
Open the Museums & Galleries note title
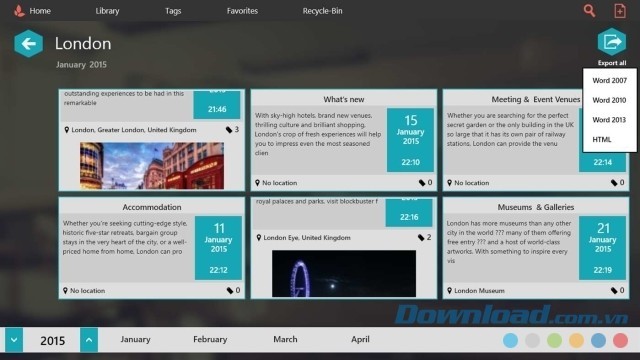point(536,207)
